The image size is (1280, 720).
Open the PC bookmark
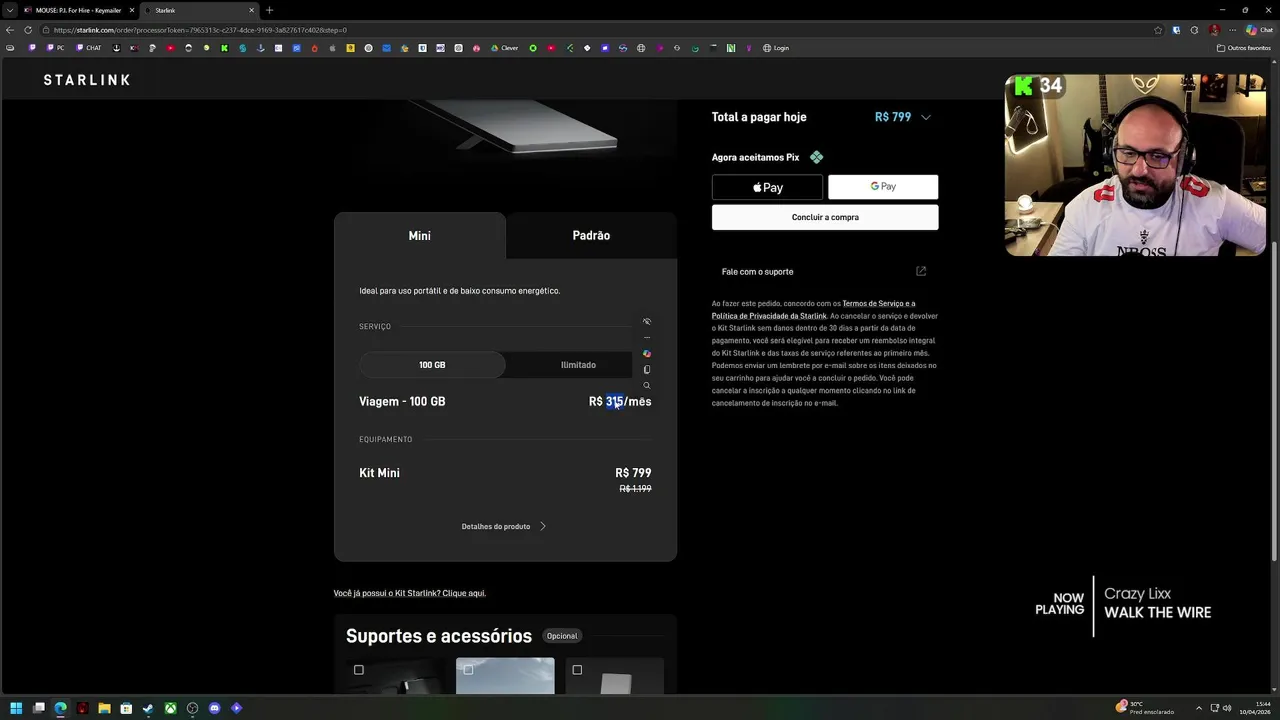(x=54, y=48)
